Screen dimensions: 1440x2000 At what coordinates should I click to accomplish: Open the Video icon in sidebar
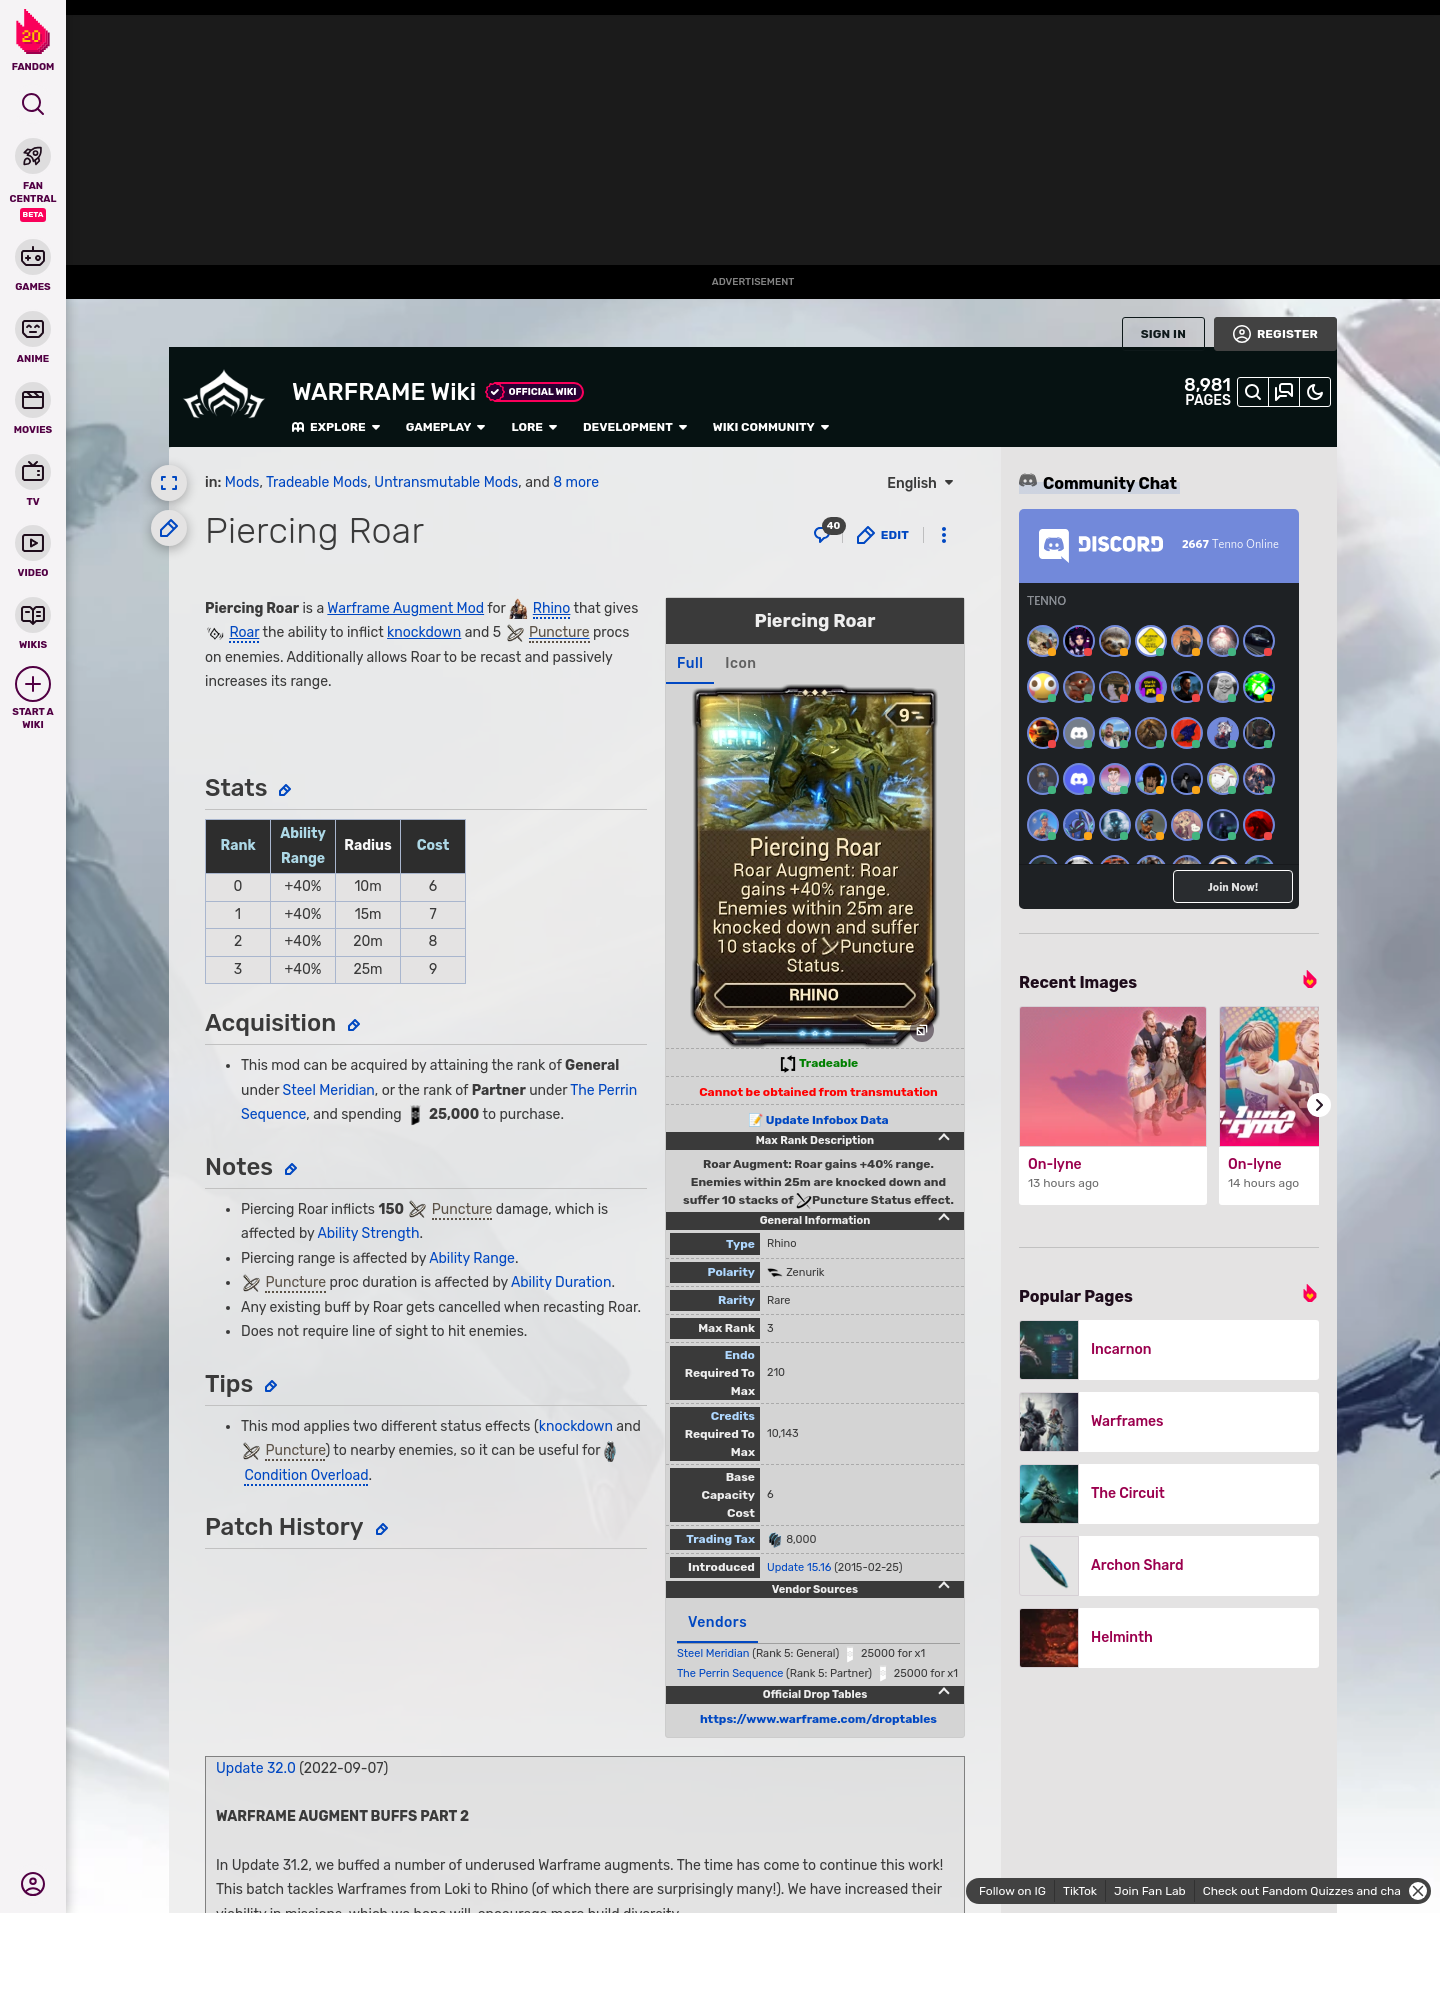pyautogui.click(x=33, y=543)
